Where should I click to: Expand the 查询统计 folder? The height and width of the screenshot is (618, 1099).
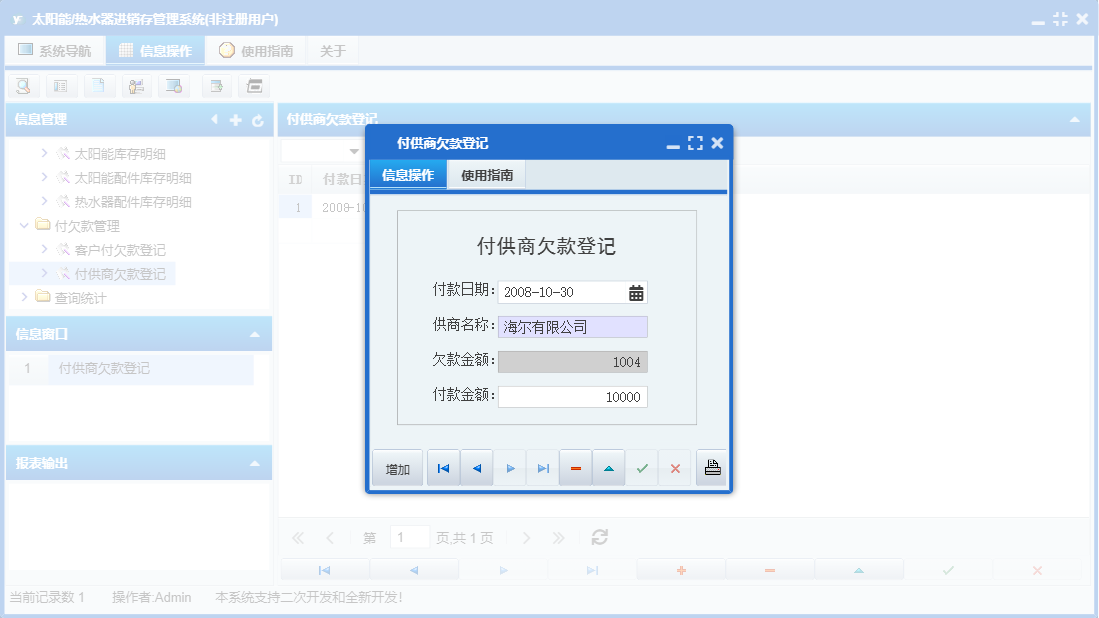point(24,296)
